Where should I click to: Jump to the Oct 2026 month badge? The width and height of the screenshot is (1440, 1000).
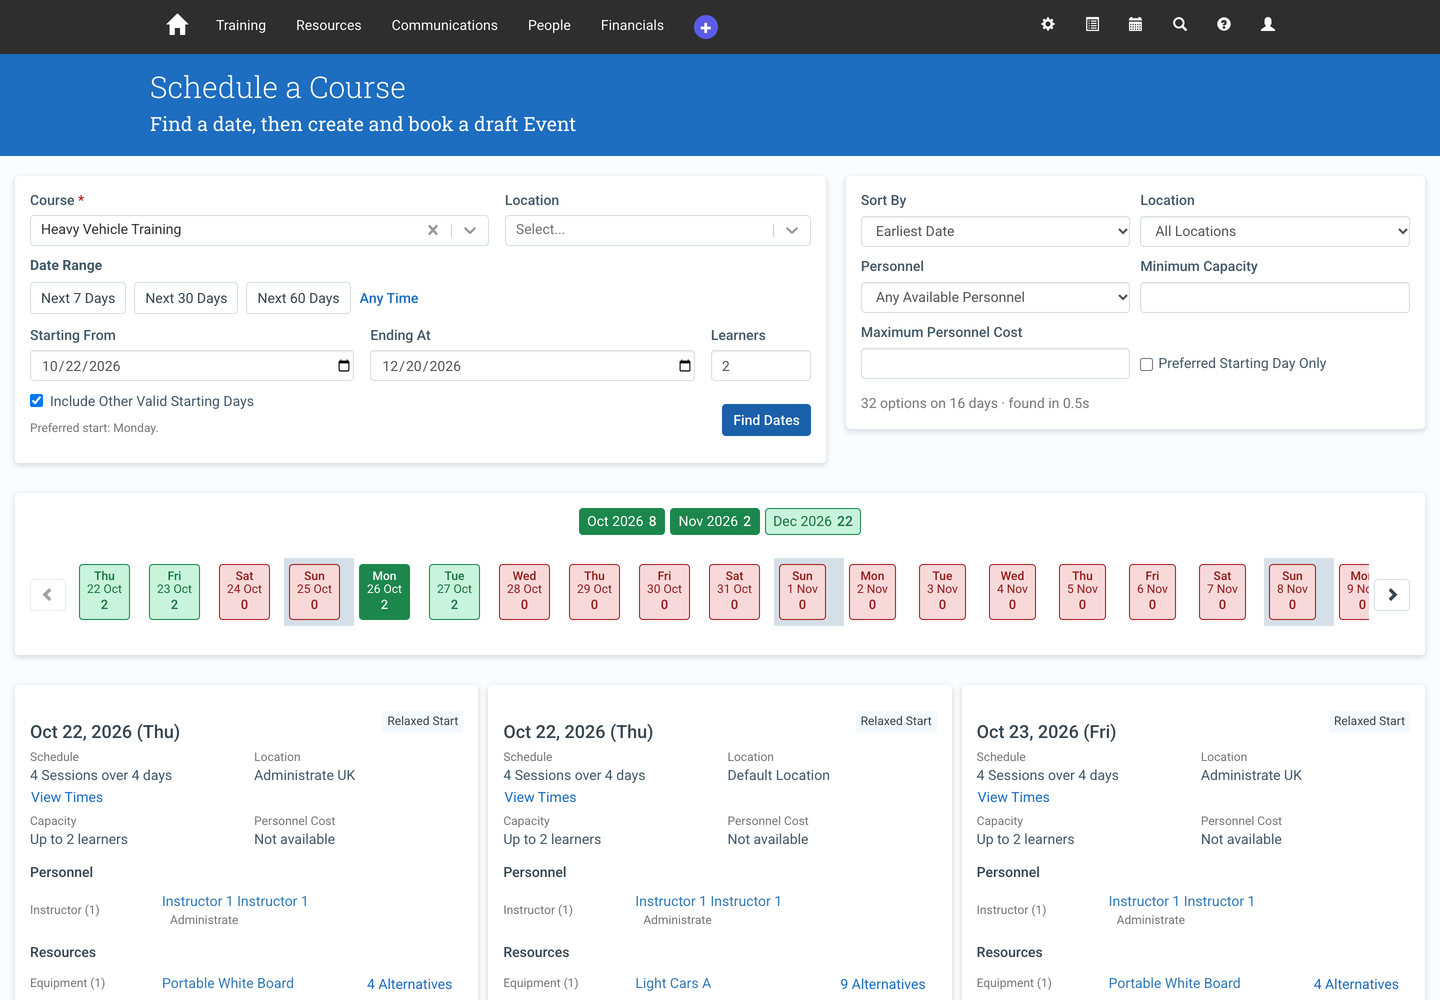(622, 521)
